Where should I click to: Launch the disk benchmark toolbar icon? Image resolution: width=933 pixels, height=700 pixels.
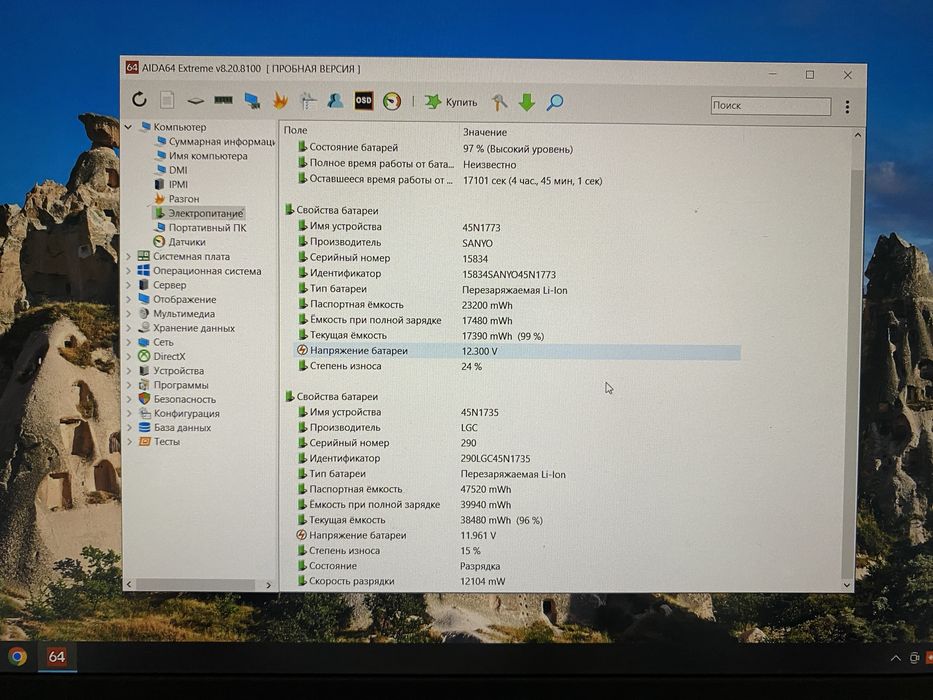195,101
